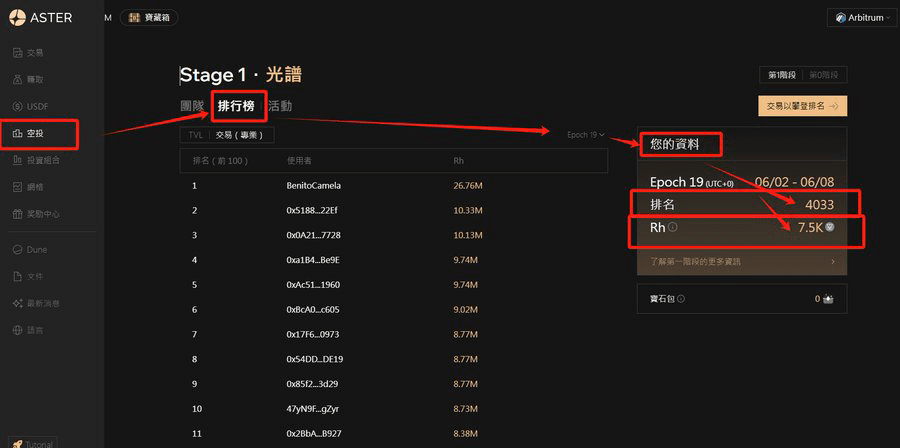
Task: Click the 寶藏箱 treasure chest button
Action: pyautogui.click(x=149, y=18)
